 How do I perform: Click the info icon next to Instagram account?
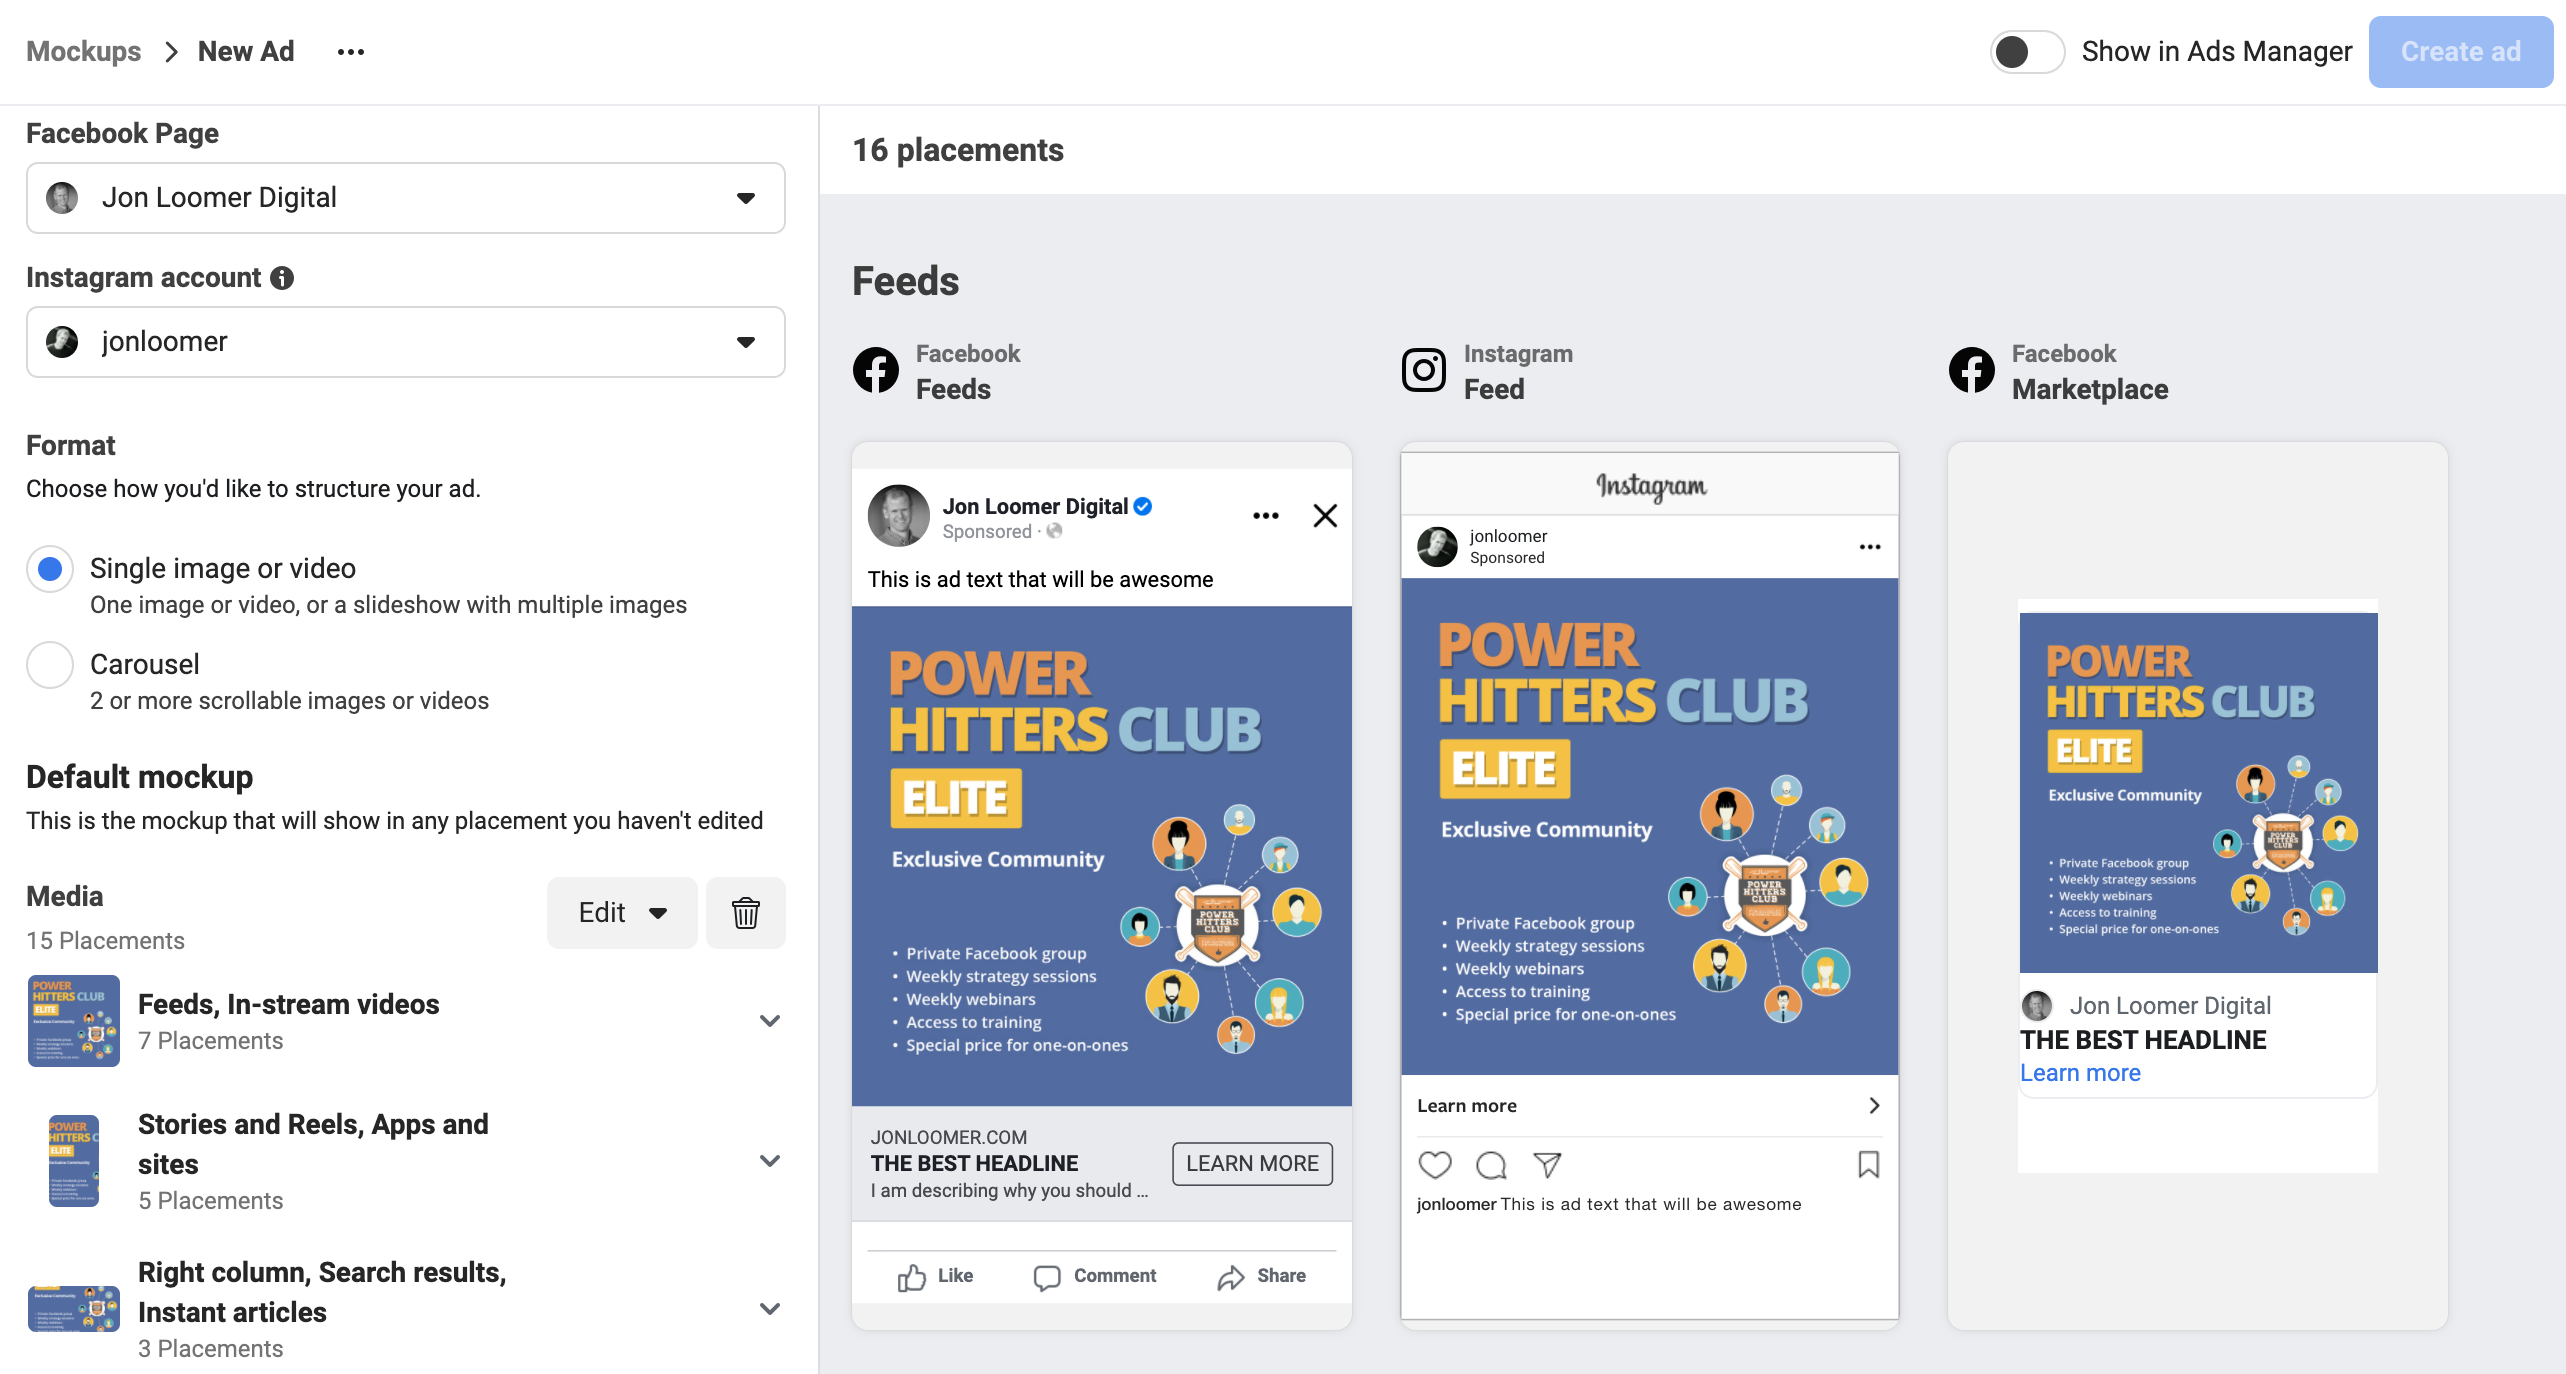coord(283,278)
